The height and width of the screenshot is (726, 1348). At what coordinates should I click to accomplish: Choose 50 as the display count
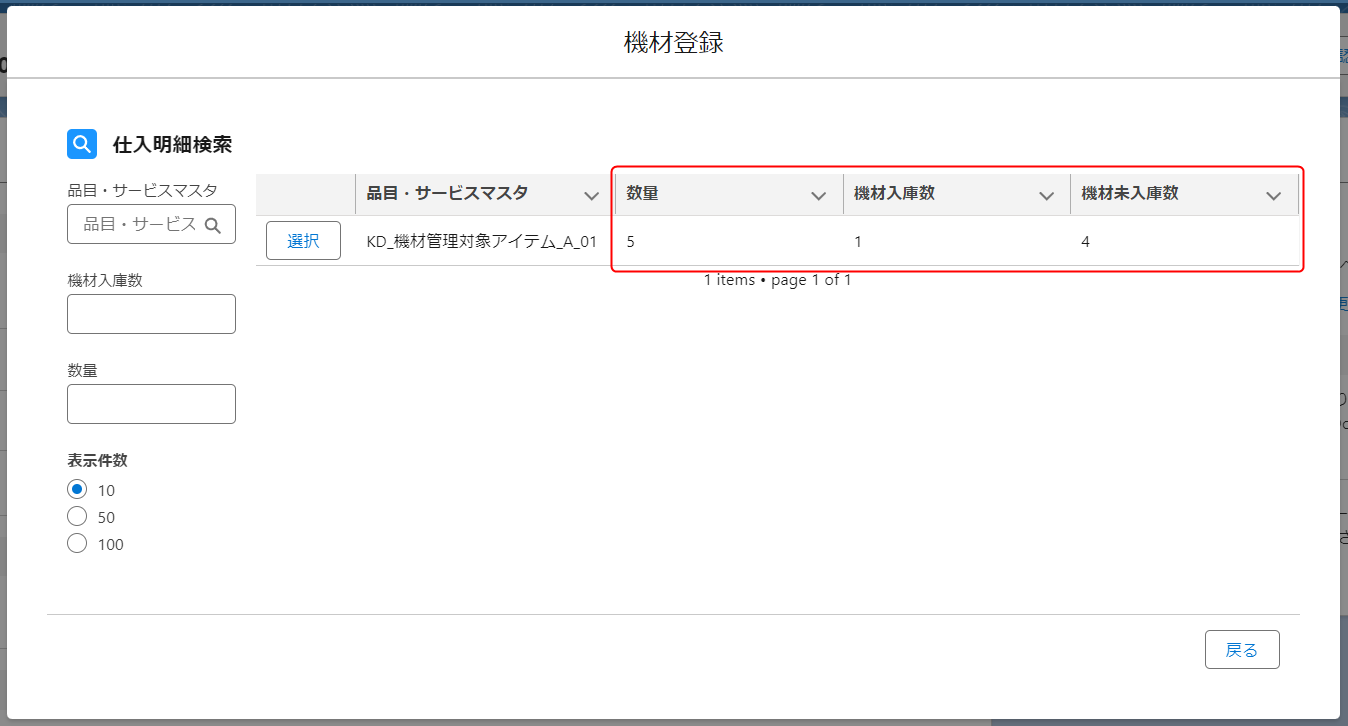[77, 517]
